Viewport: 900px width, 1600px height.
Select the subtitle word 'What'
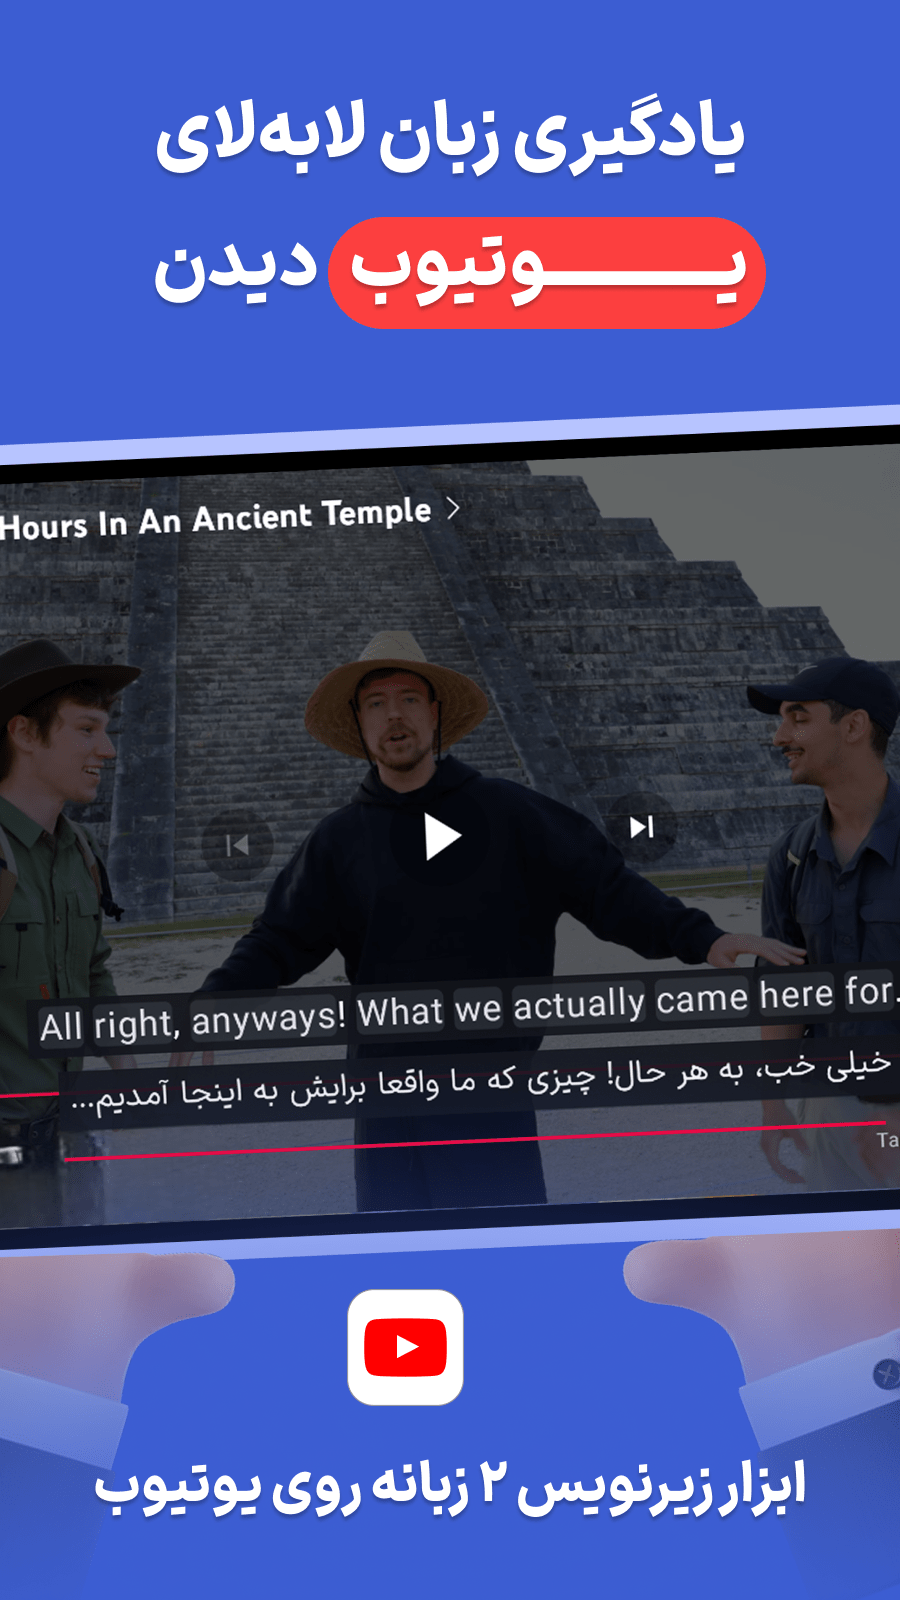tap(400, 1012)
